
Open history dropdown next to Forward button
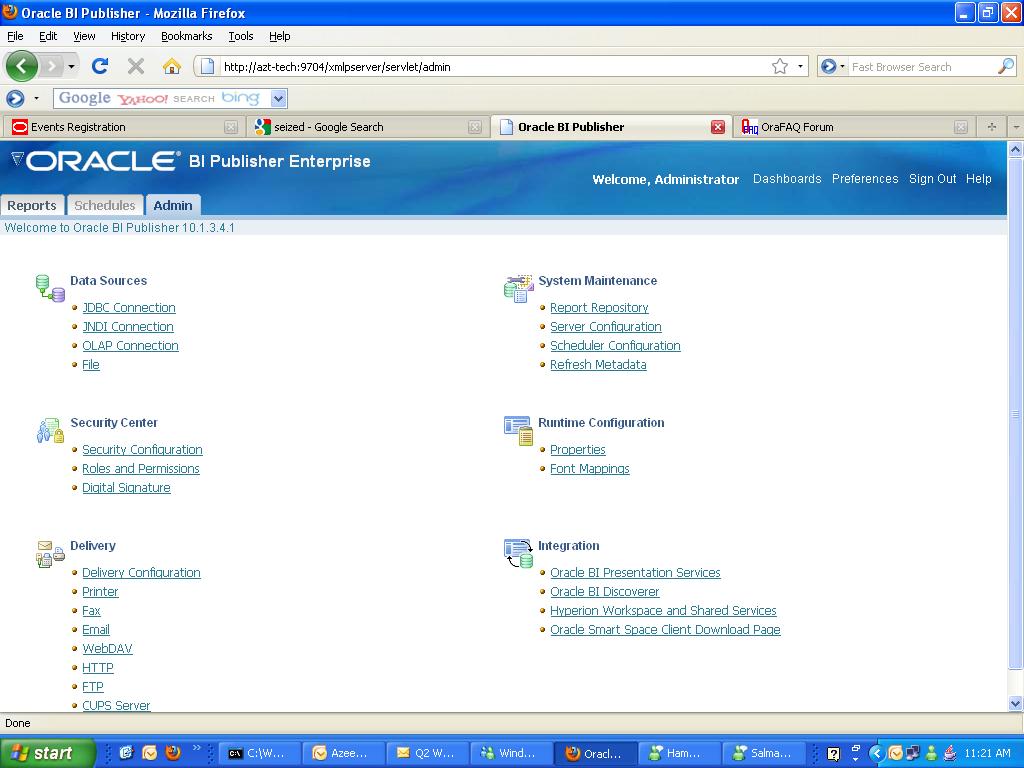[x=71, y=66]
